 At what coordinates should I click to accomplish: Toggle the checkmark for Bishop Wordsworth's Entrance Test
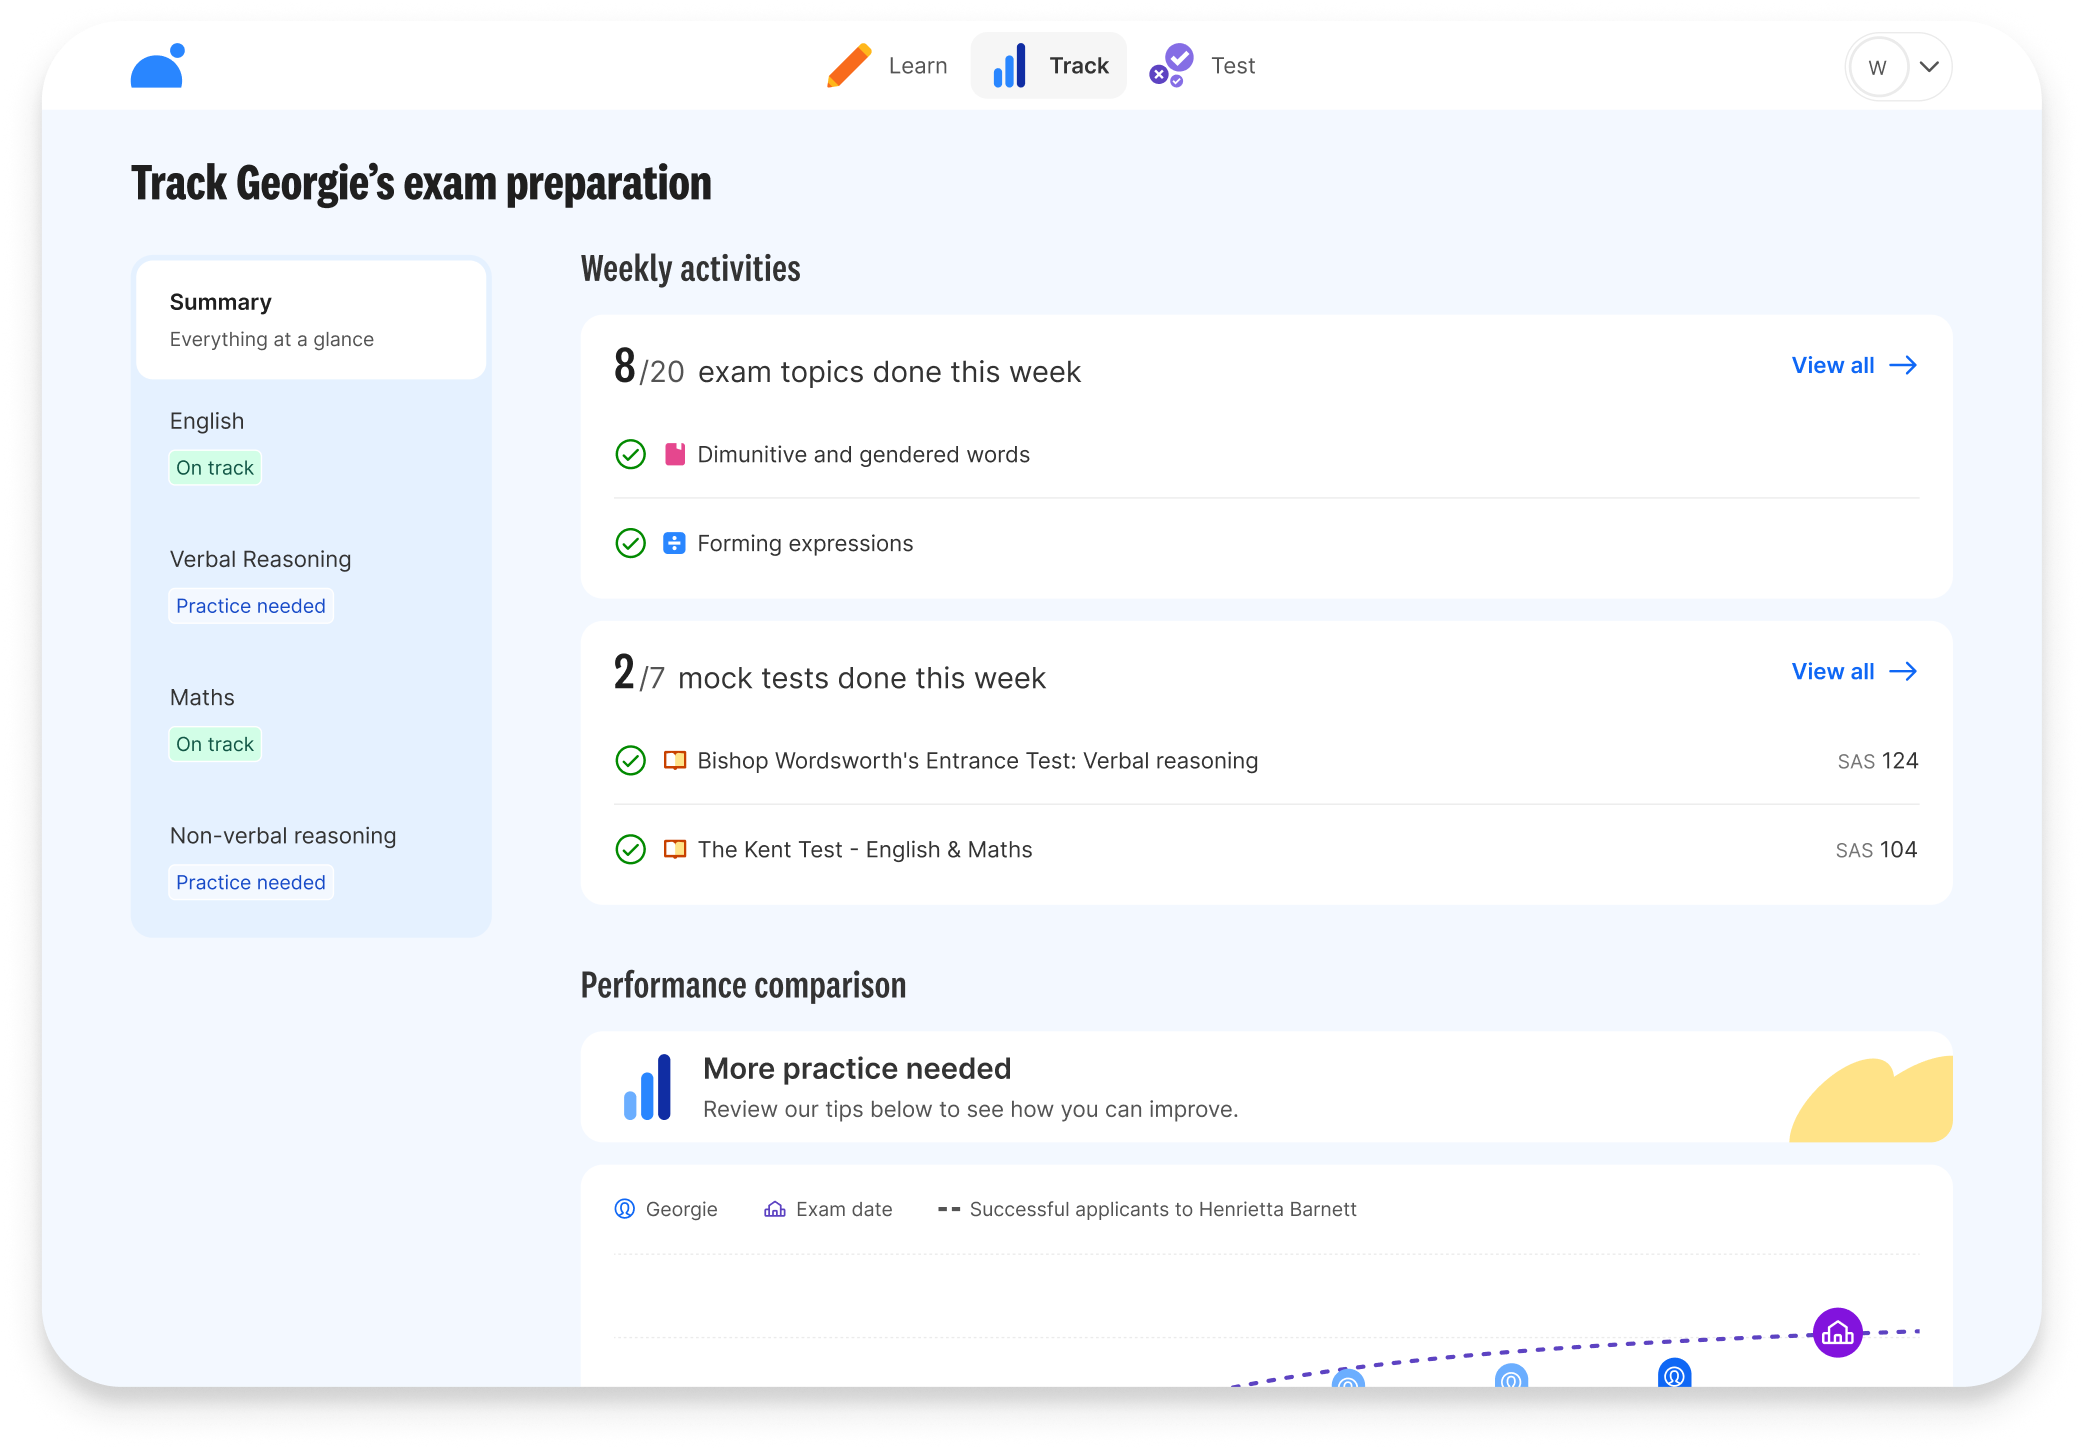click(630, 761)
